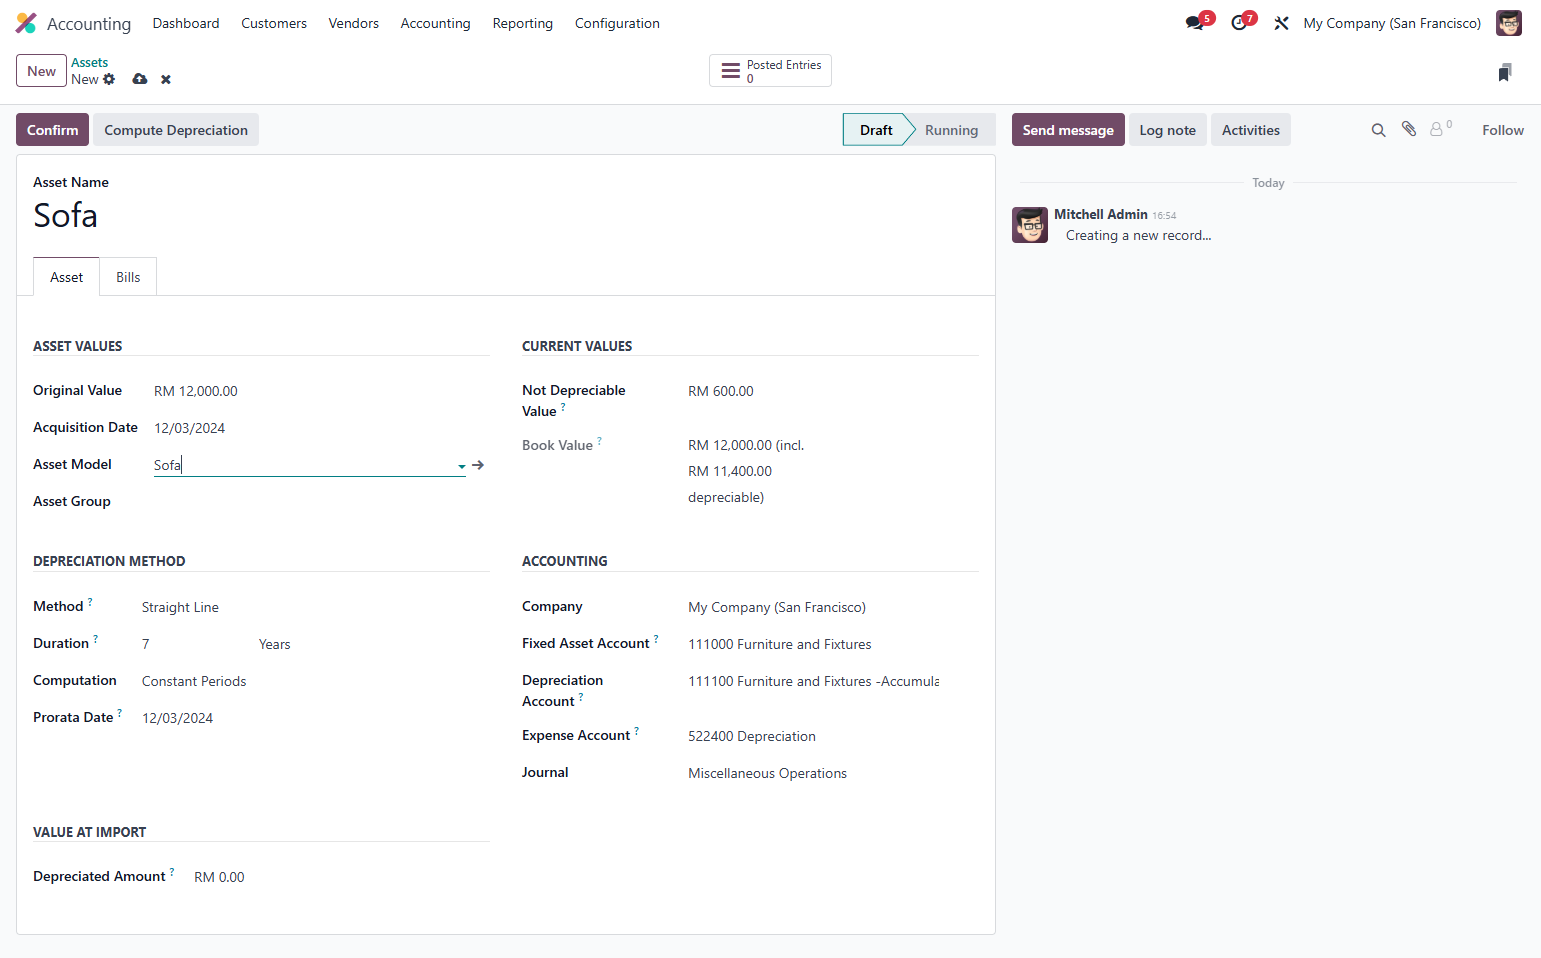Screen dimensions: 1541x958
Task: Open the Mitchell Admin user avatar menu
Action: point(1508,23)
